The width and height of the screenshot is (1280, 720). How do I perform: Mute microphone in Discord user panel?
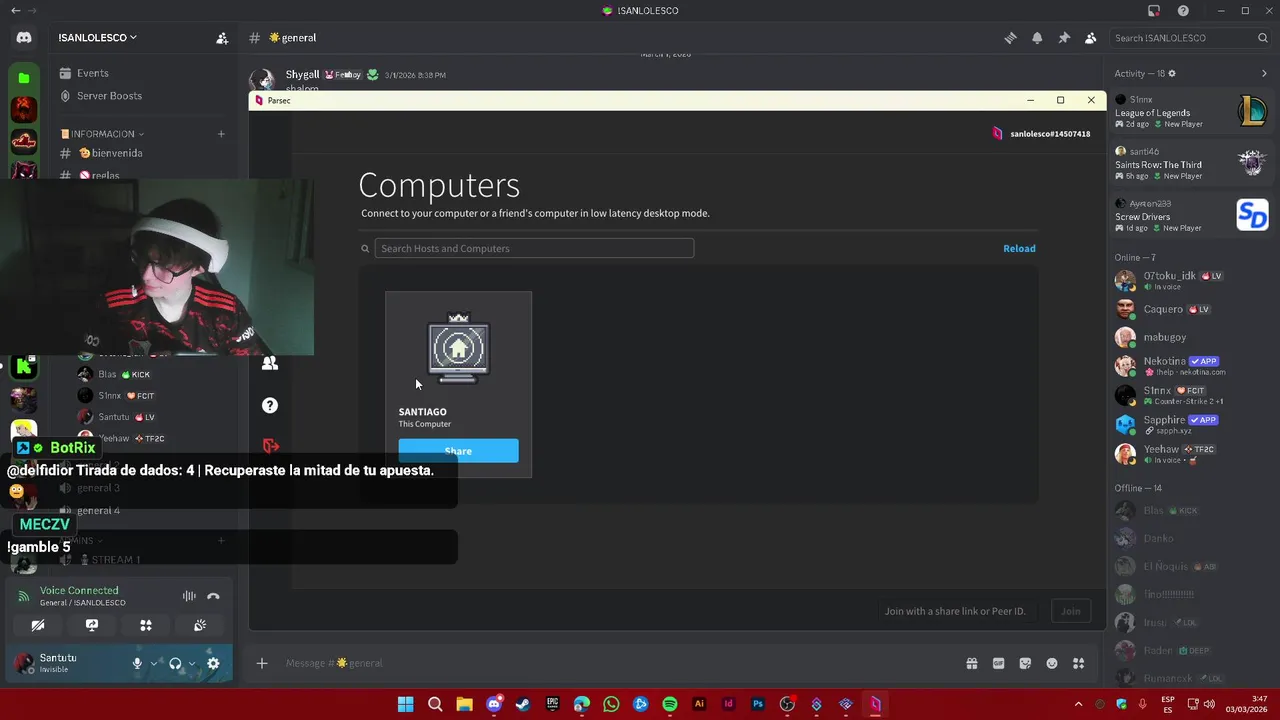point(138,663)
